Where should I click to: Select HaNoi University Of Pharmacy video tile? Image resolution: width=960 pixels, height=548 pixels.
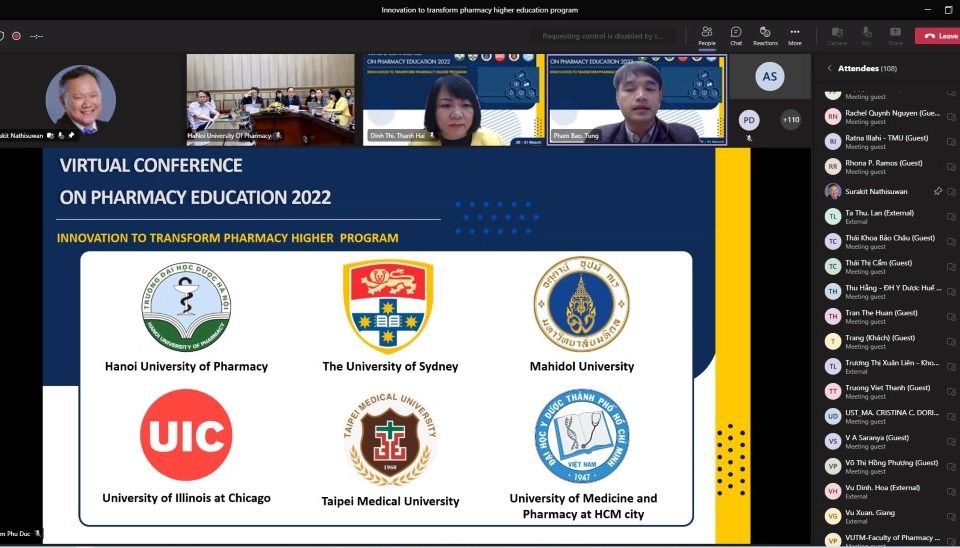click(x=271, y=100)
